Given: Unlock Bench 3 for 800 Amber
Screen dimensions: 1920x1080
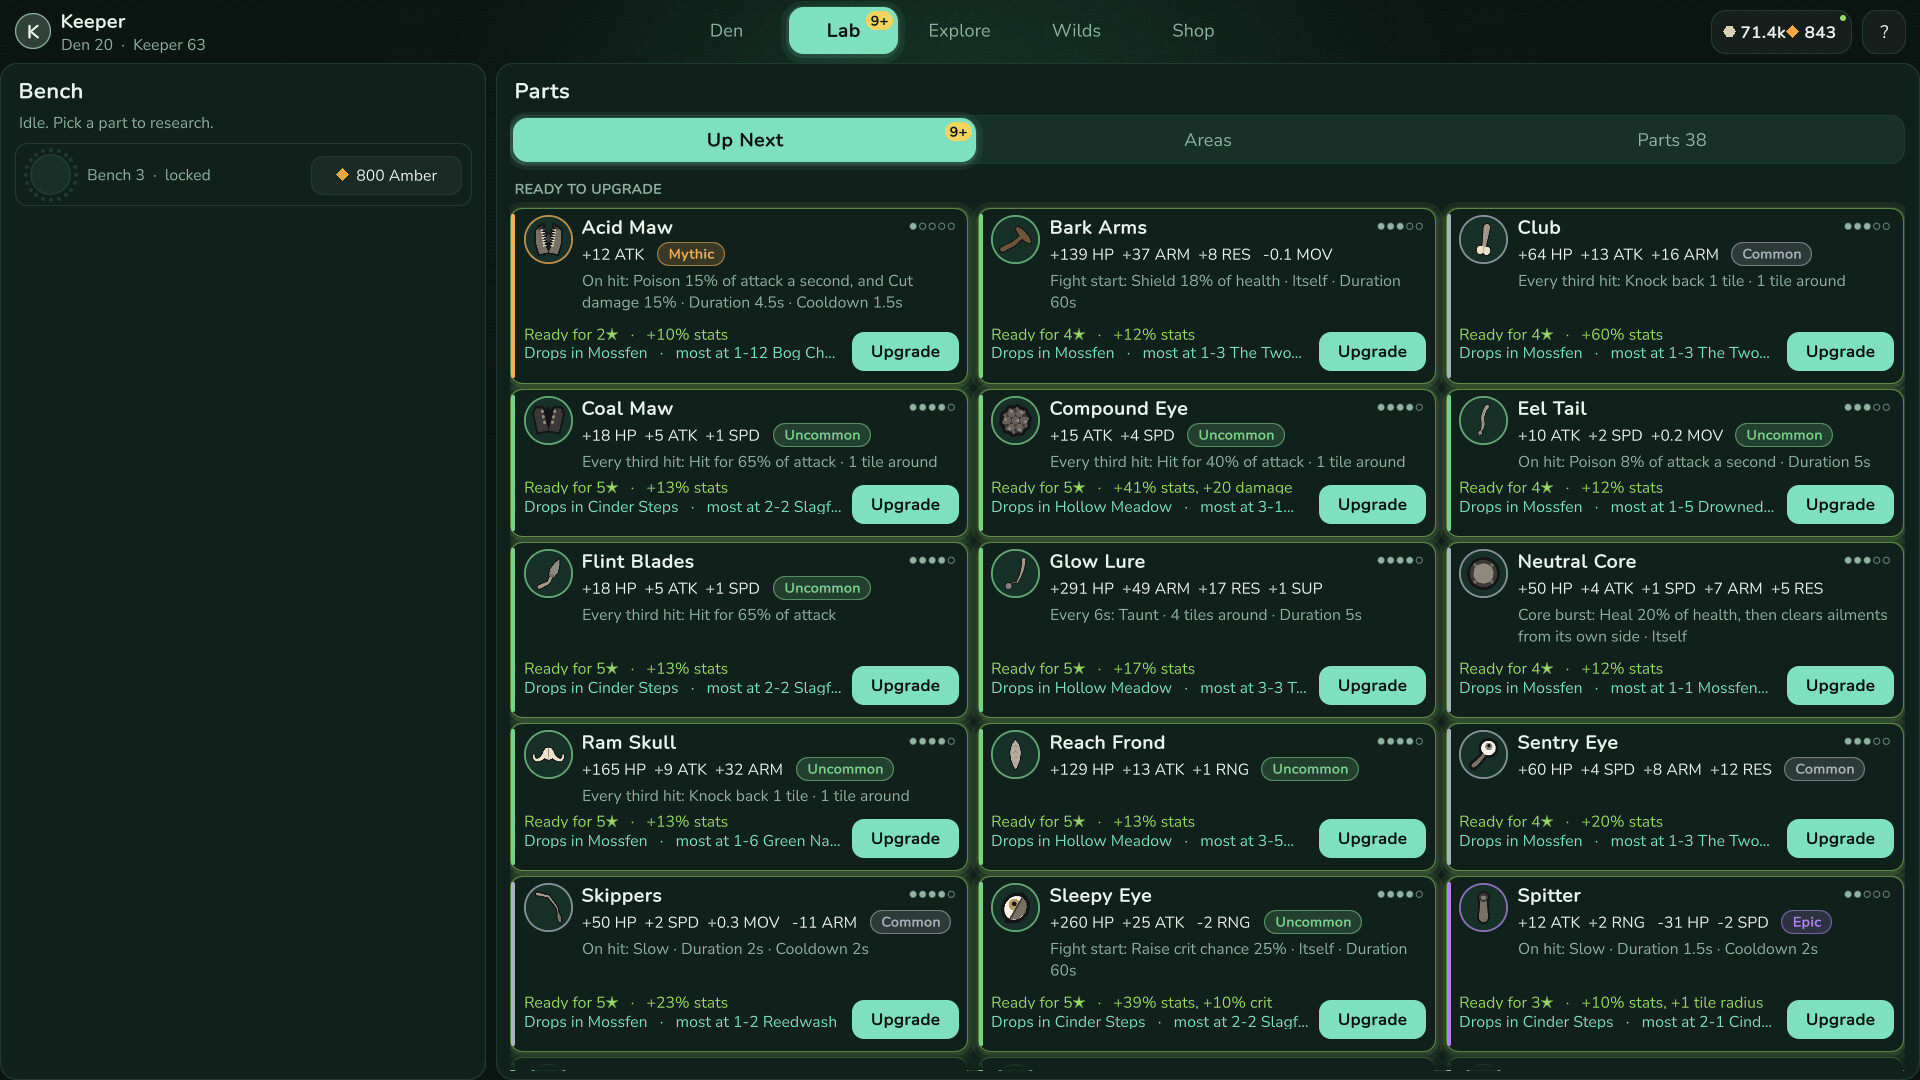Looking at the screenshot, I should (x=386, y=175).
